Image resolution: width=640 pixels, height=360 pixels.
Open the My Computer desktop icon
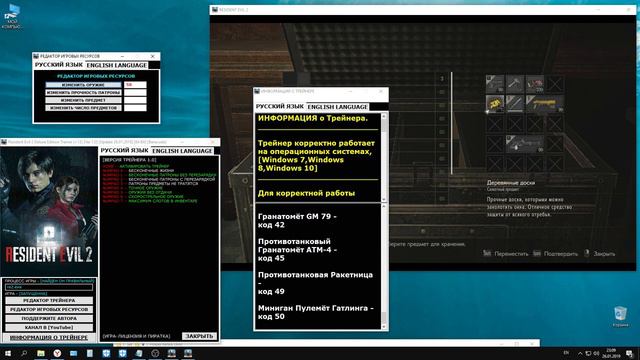[x=12, y=16]
